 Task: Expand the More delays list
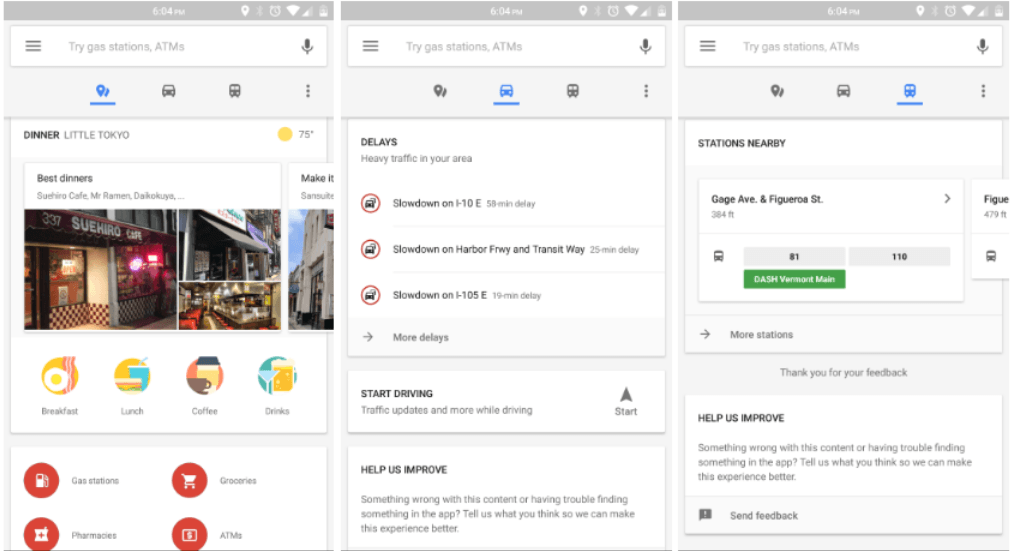pos(420,337)
